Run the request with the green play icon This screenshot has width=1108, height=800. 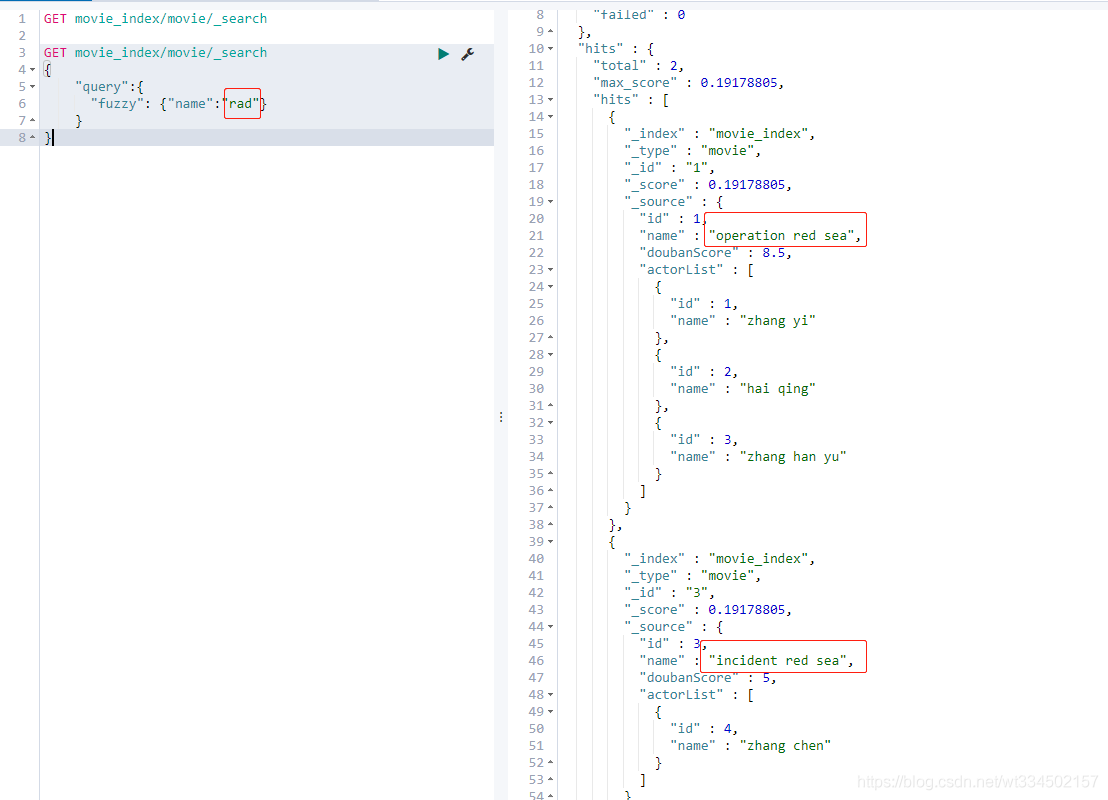[443, 54]
